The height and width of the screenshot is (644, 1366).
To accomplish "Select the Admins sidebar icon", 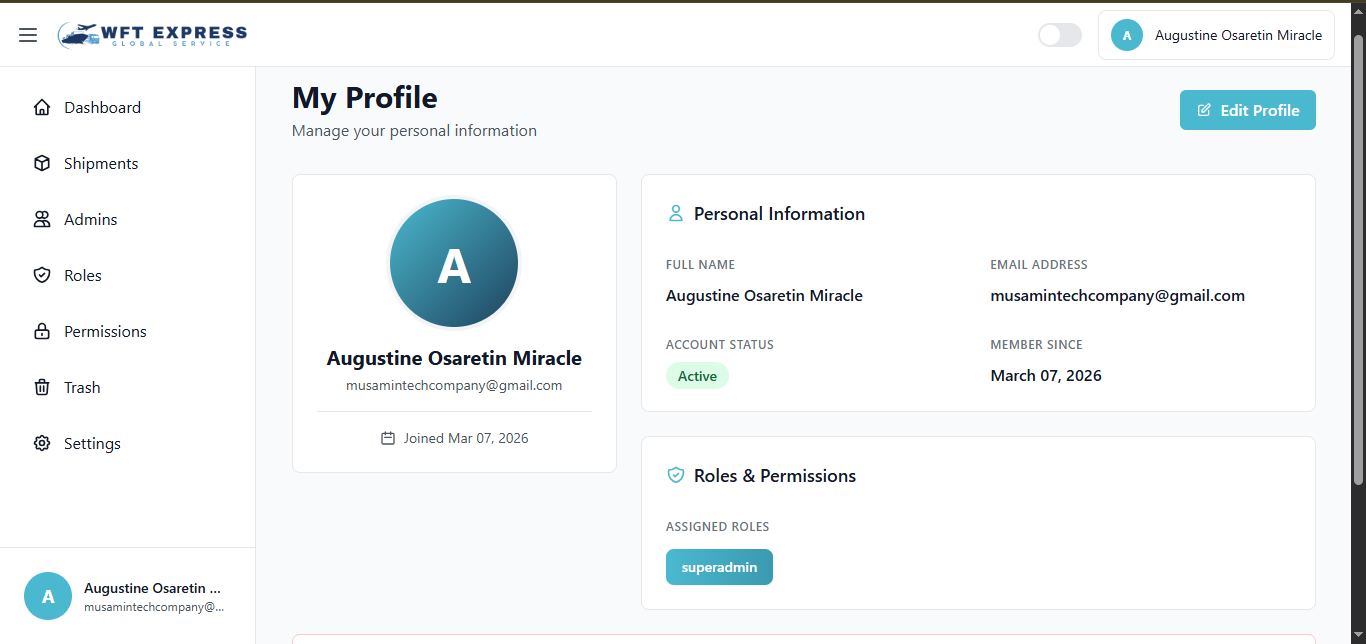I will tap(41, 219).
